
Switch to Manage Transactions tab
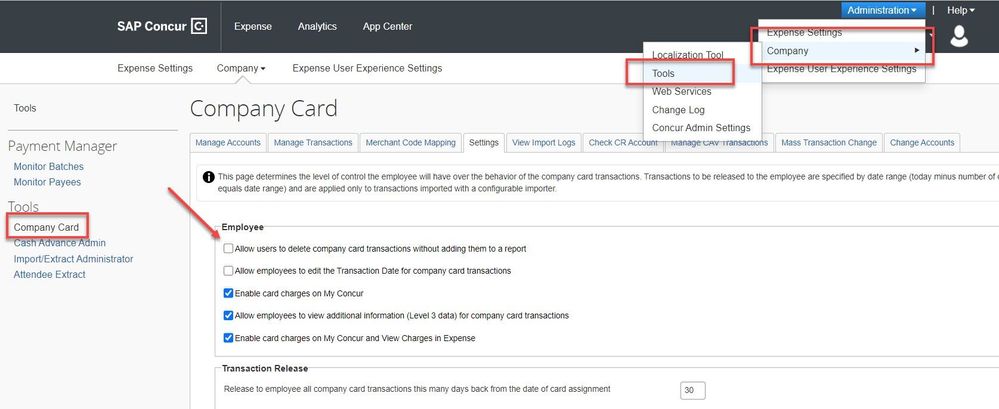[313, 143]
